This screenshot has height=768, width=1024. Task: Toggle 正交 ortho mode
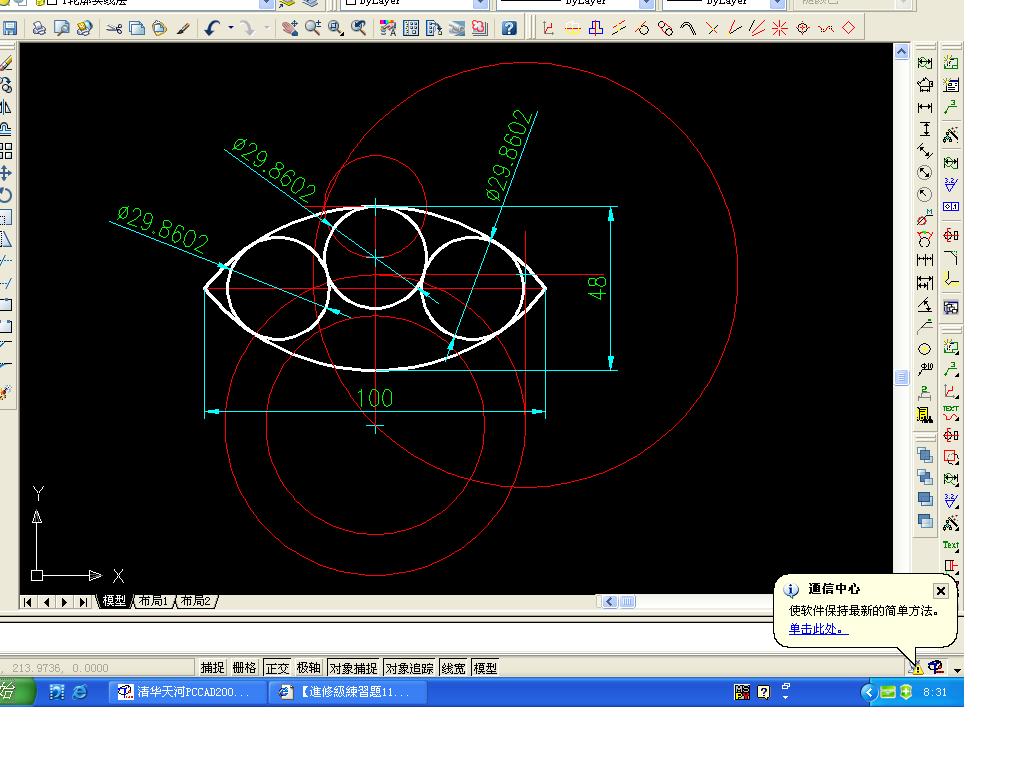277,667
